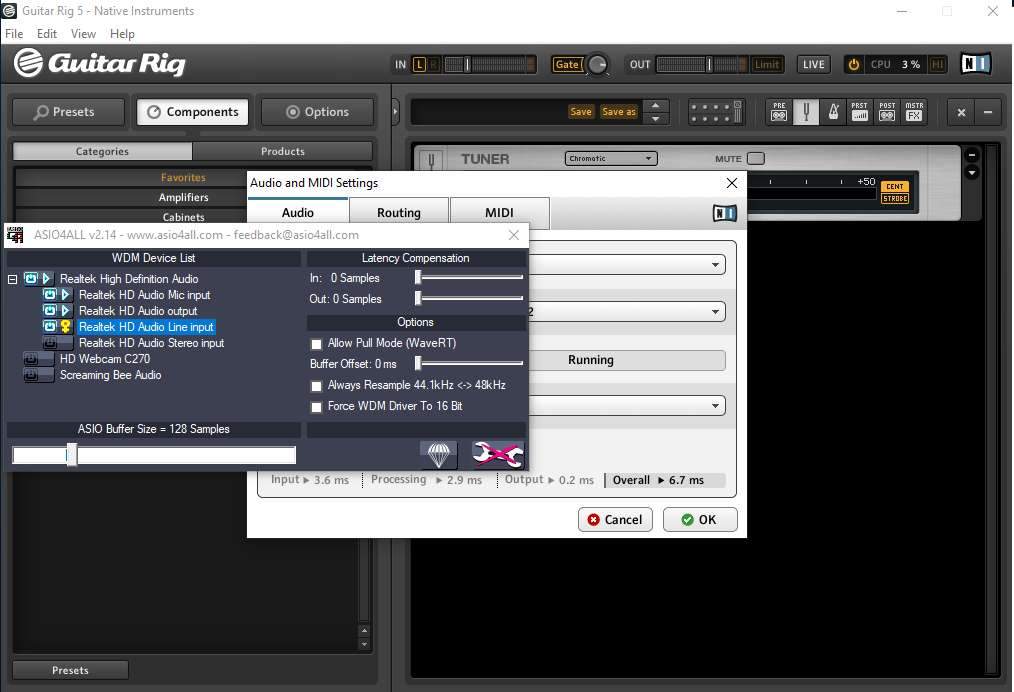
Task: Click the Guitar Rig logo
Action: pos(100,63)
